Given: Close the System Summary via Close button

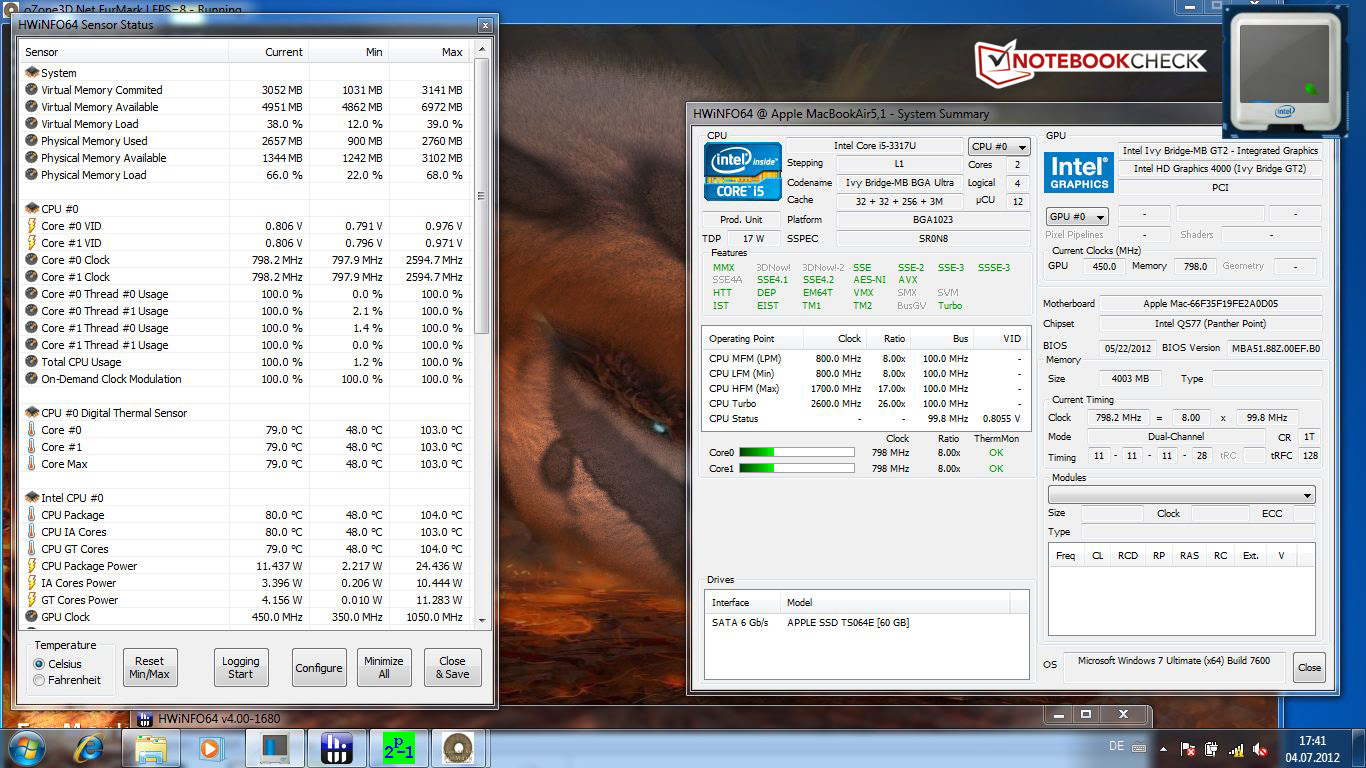Looking at the screenshot, I should click(1309, 668).
